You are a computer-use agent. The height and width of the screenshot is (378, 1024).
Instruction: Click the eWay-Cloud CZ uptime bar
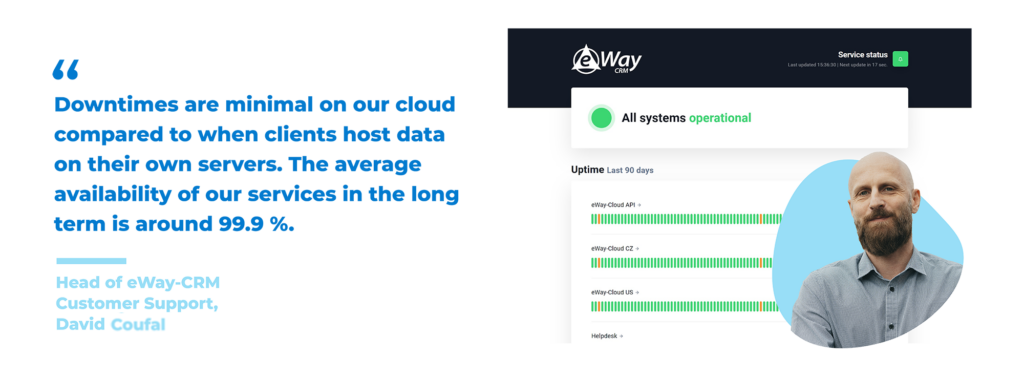(x=682, y=262)
